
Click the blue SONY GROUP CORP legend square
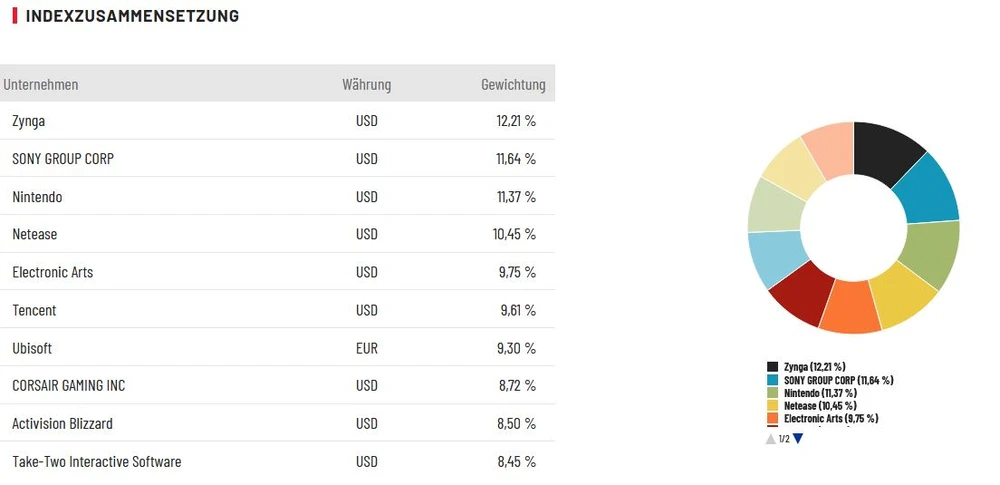[x=773, y=380]
